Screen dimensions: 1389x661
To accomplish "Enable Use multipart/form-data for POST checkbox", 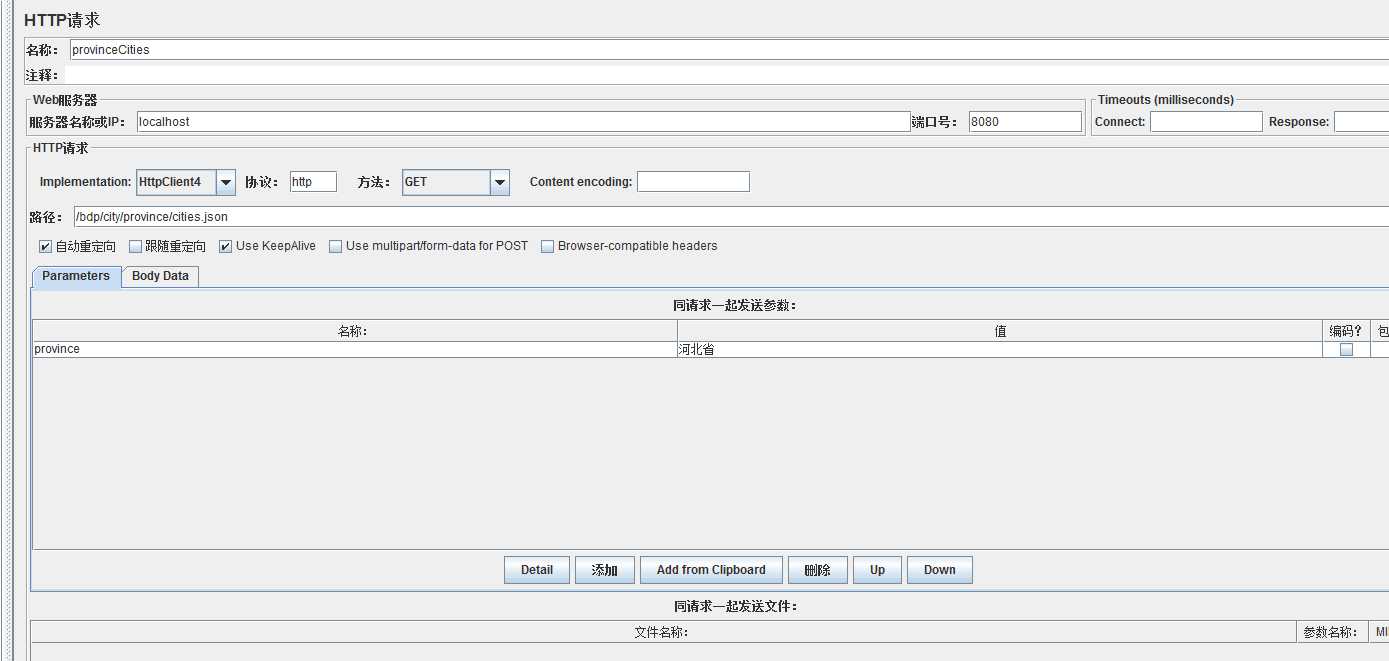I will click(336, 247).
